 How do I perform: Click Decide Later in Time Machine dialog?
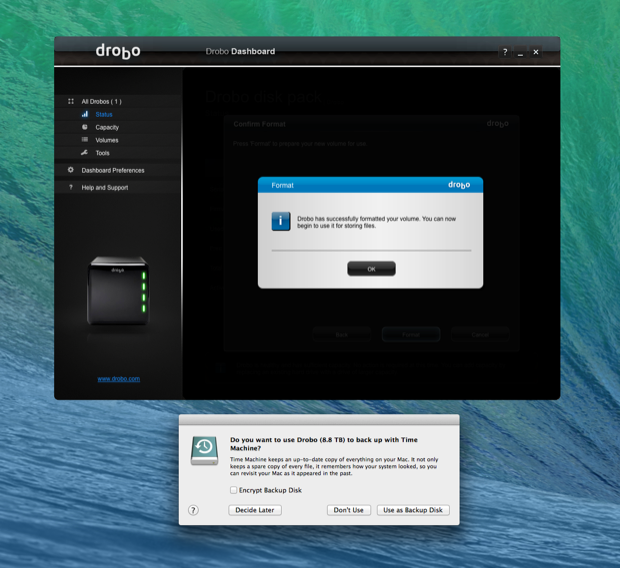(x=255, y=510)
